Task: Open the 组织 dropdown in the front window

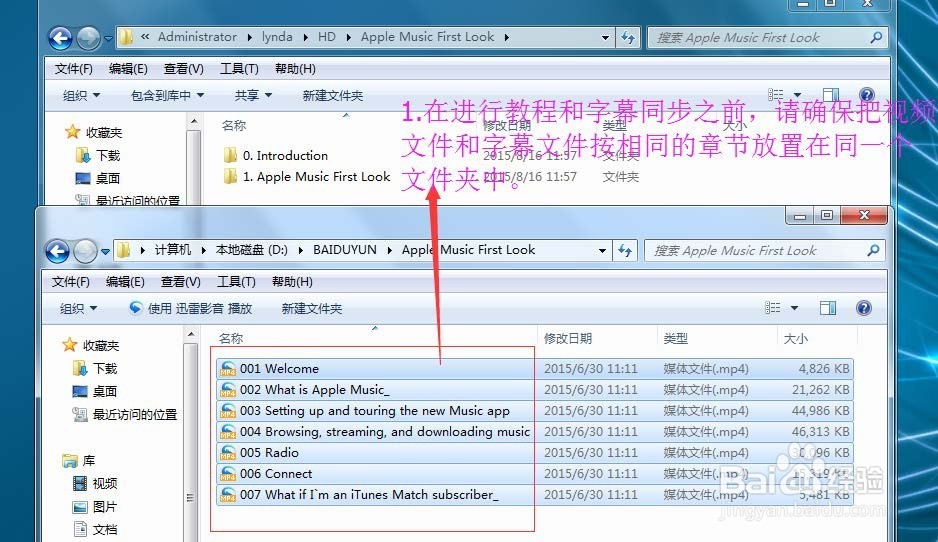Action: (x=78, y=309)
